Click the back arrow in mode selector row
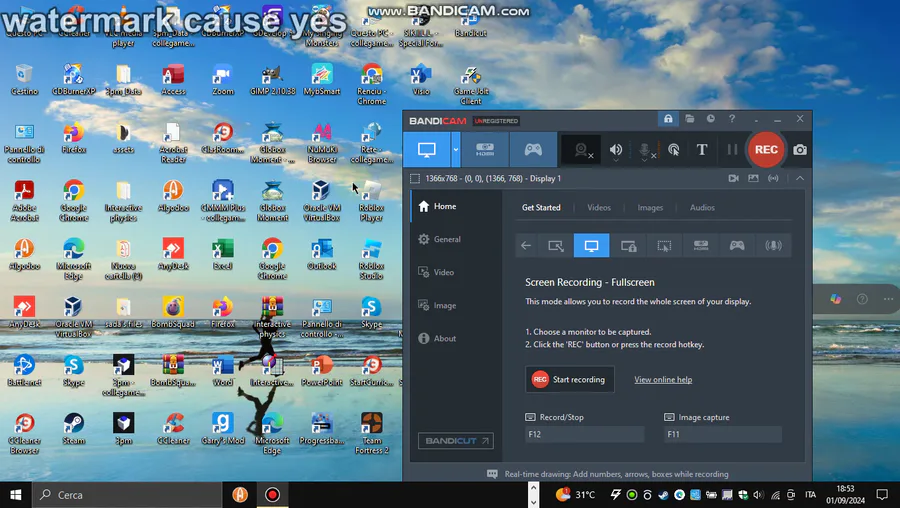 [x=526, y=246]
